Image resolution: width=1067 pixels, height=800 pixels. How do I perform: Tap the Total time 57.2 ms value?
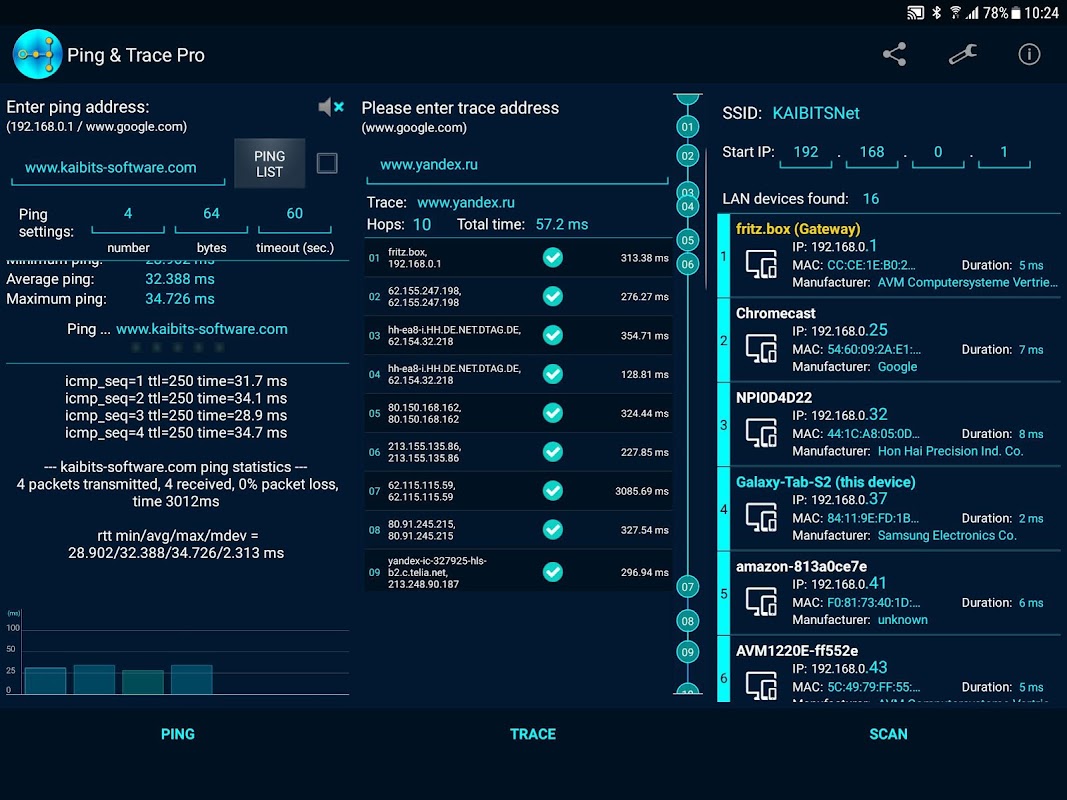tap(561, 224)
